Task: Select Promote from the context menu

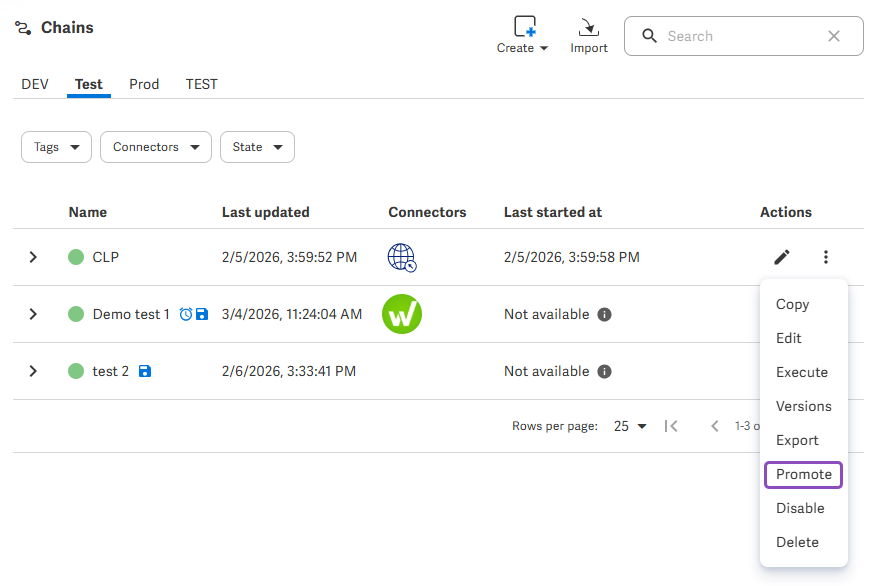Action: tap(804, 475)
